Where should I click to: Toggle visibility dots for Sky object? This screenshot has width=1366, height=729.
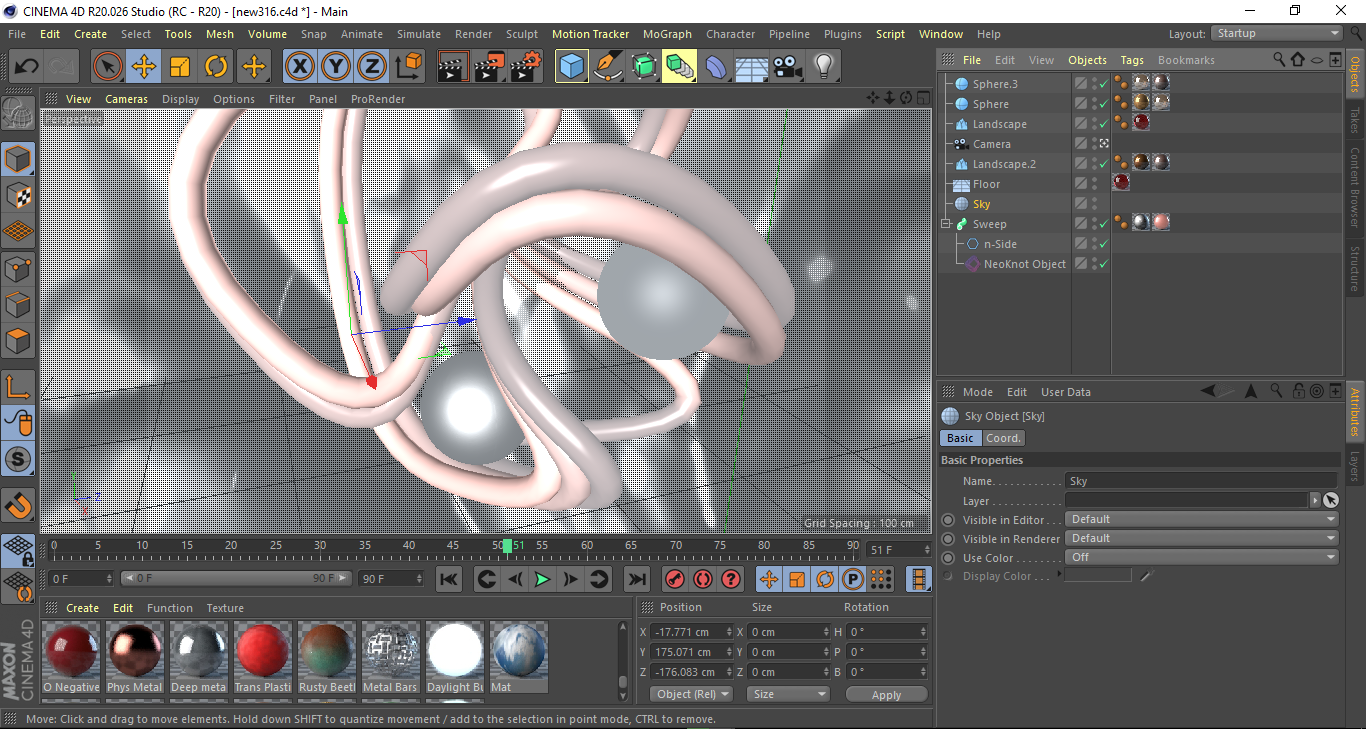point(1094,204)
